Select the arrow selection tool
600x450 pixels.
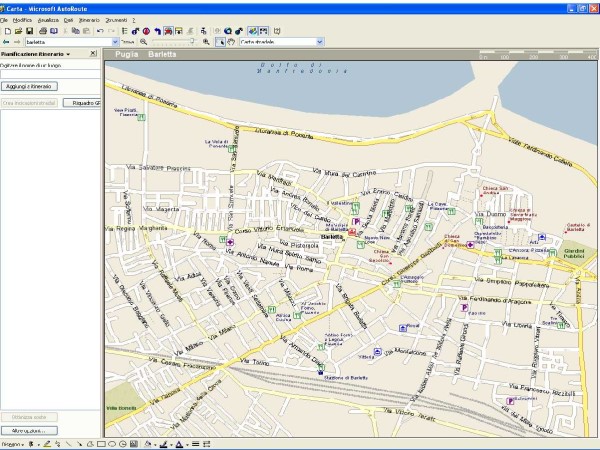pos(220,42)
